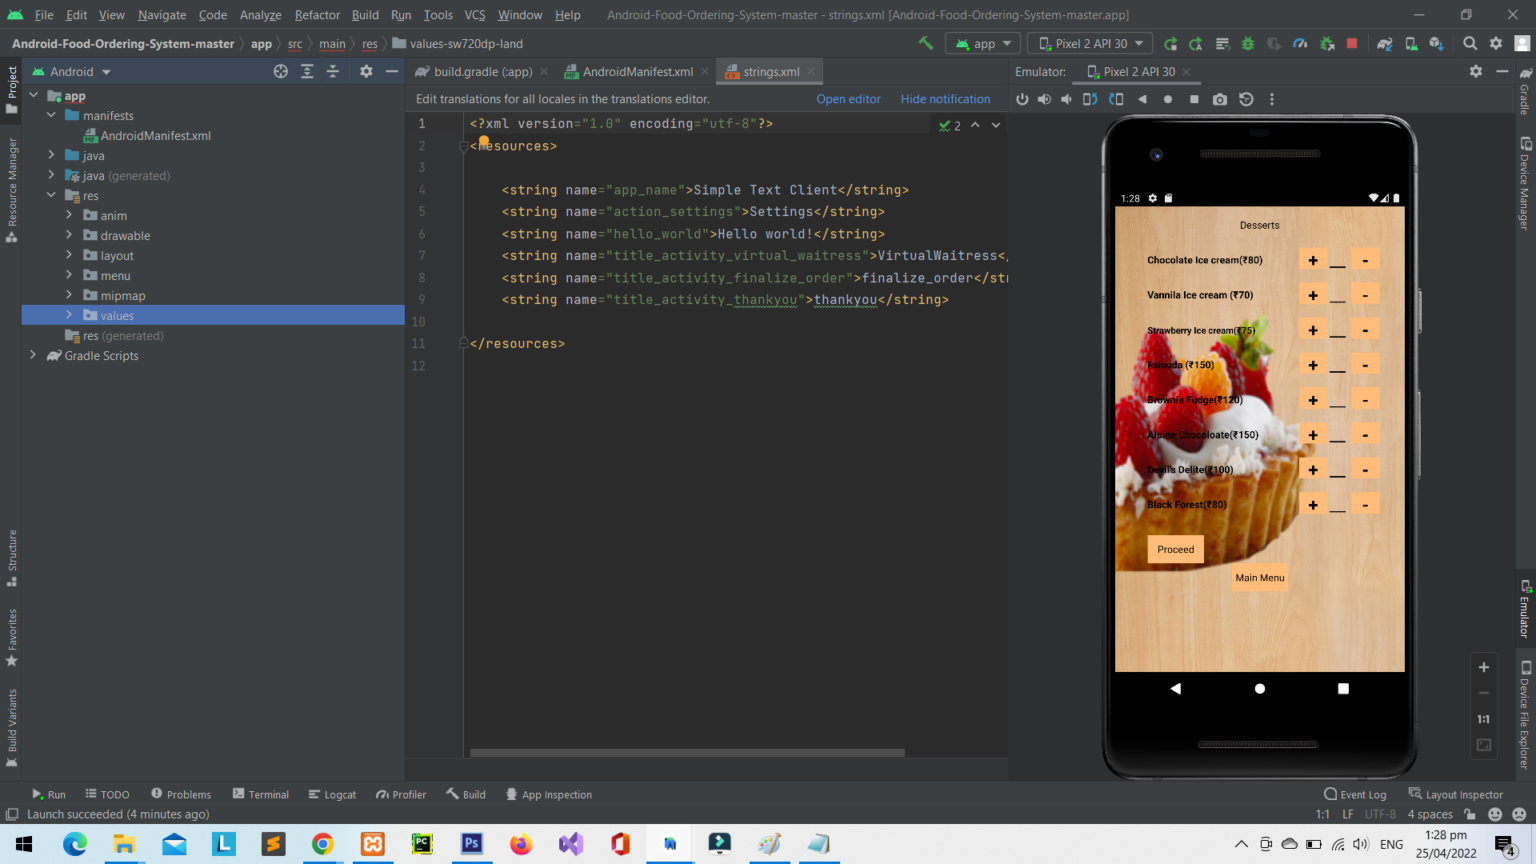Rotate the emulator counterclockwise
This screenshot has width=1536, height=864.
tap(1089, 99)
